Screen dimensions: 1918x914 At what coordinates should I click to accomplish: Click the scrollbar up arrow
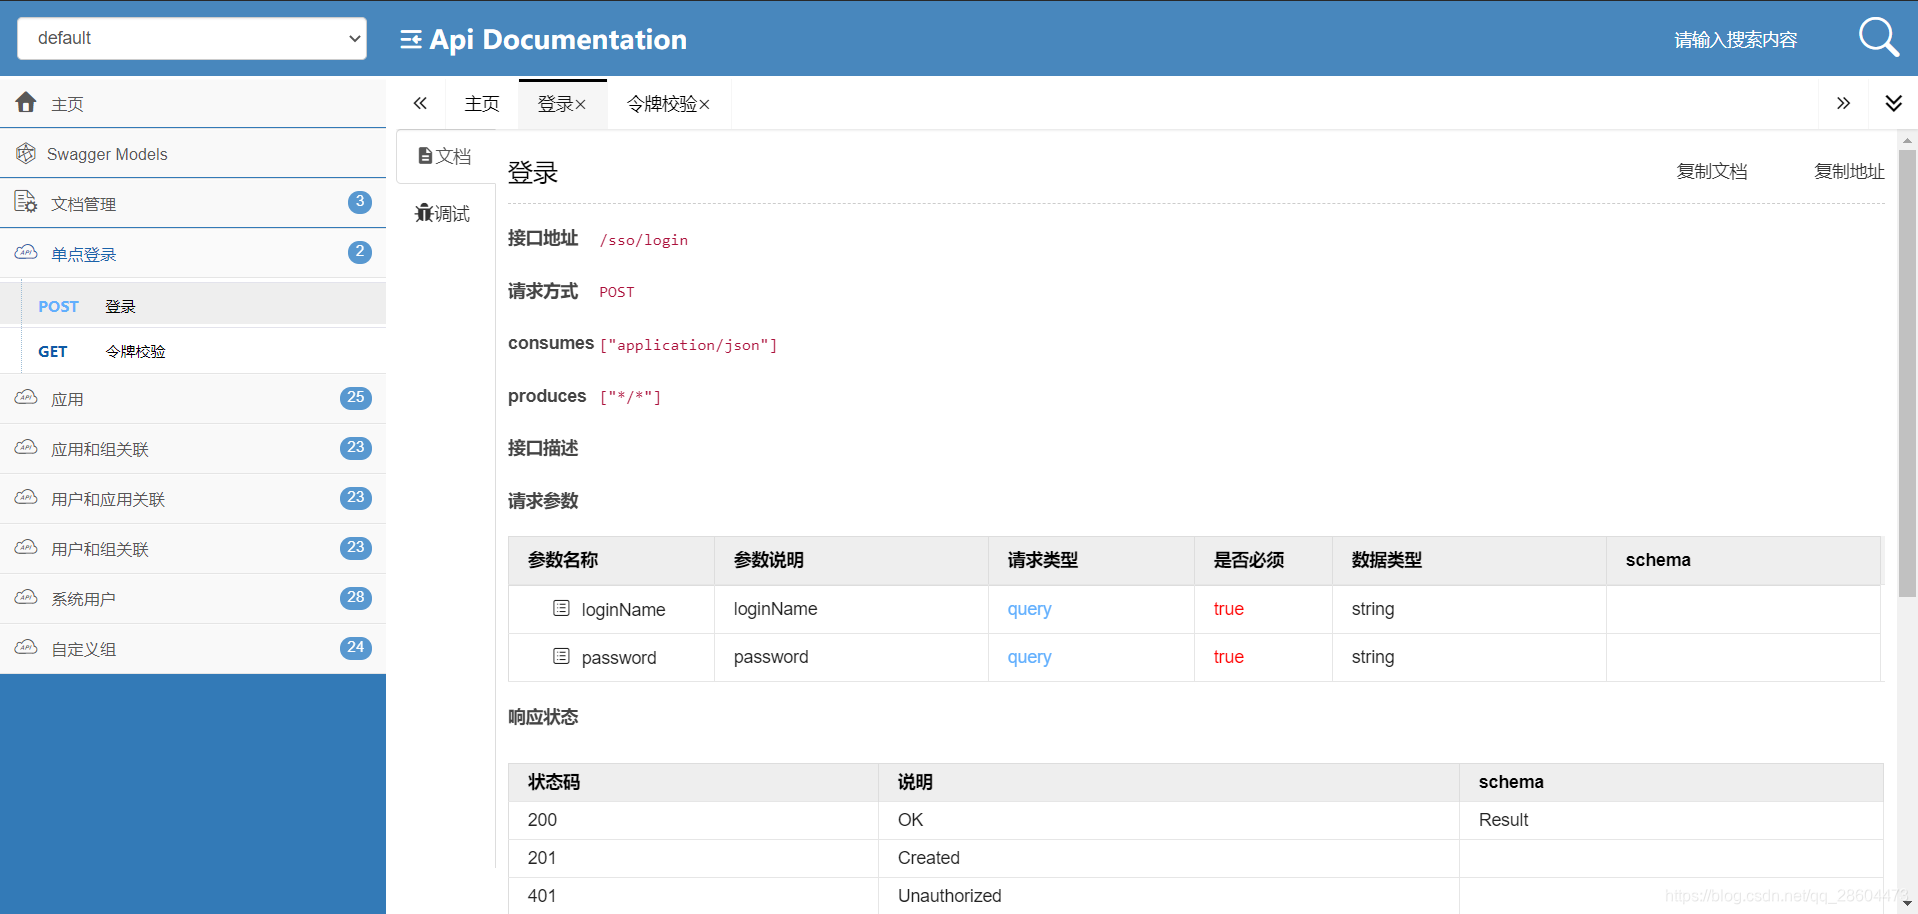[x=1907, y=140]
